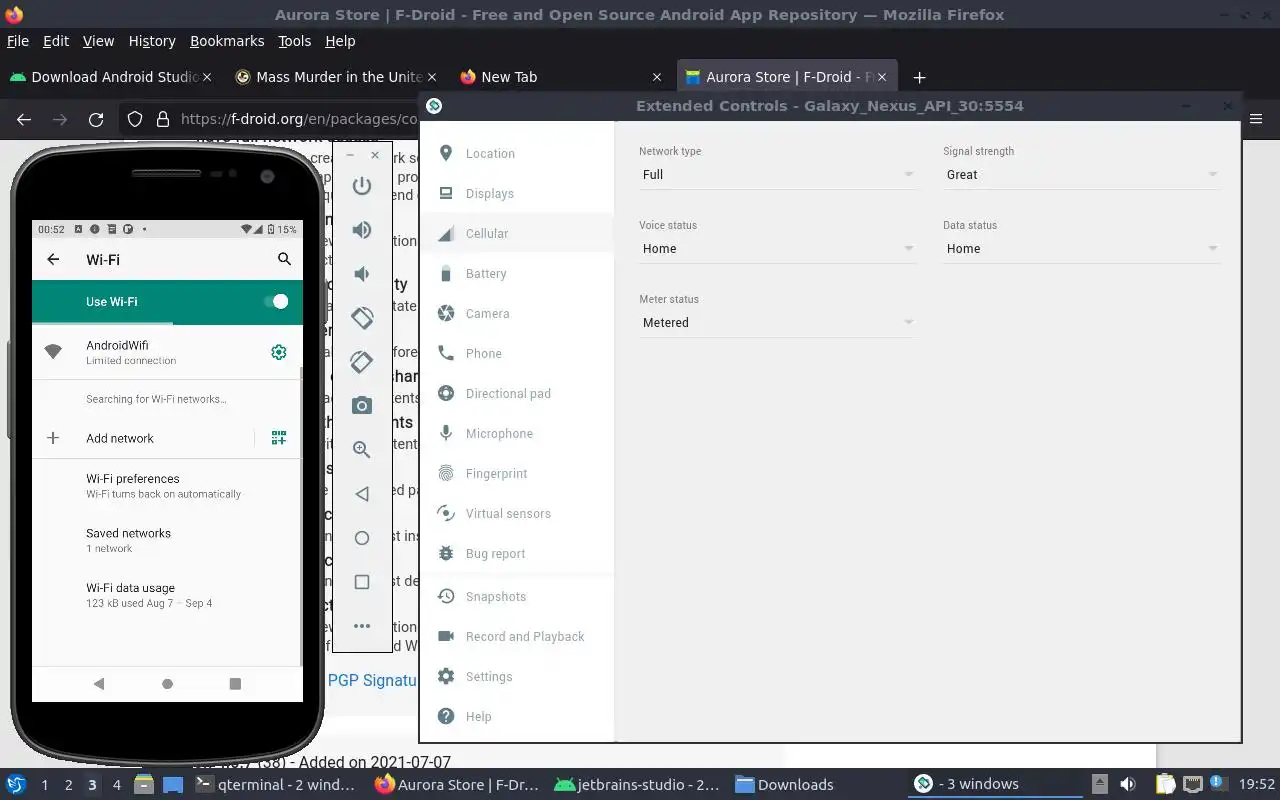Image resolution: width=1280 pixels, height=800 pixels.
Task: Click emulator toolbar Overview square icon
Action: (x=362, y=582)
